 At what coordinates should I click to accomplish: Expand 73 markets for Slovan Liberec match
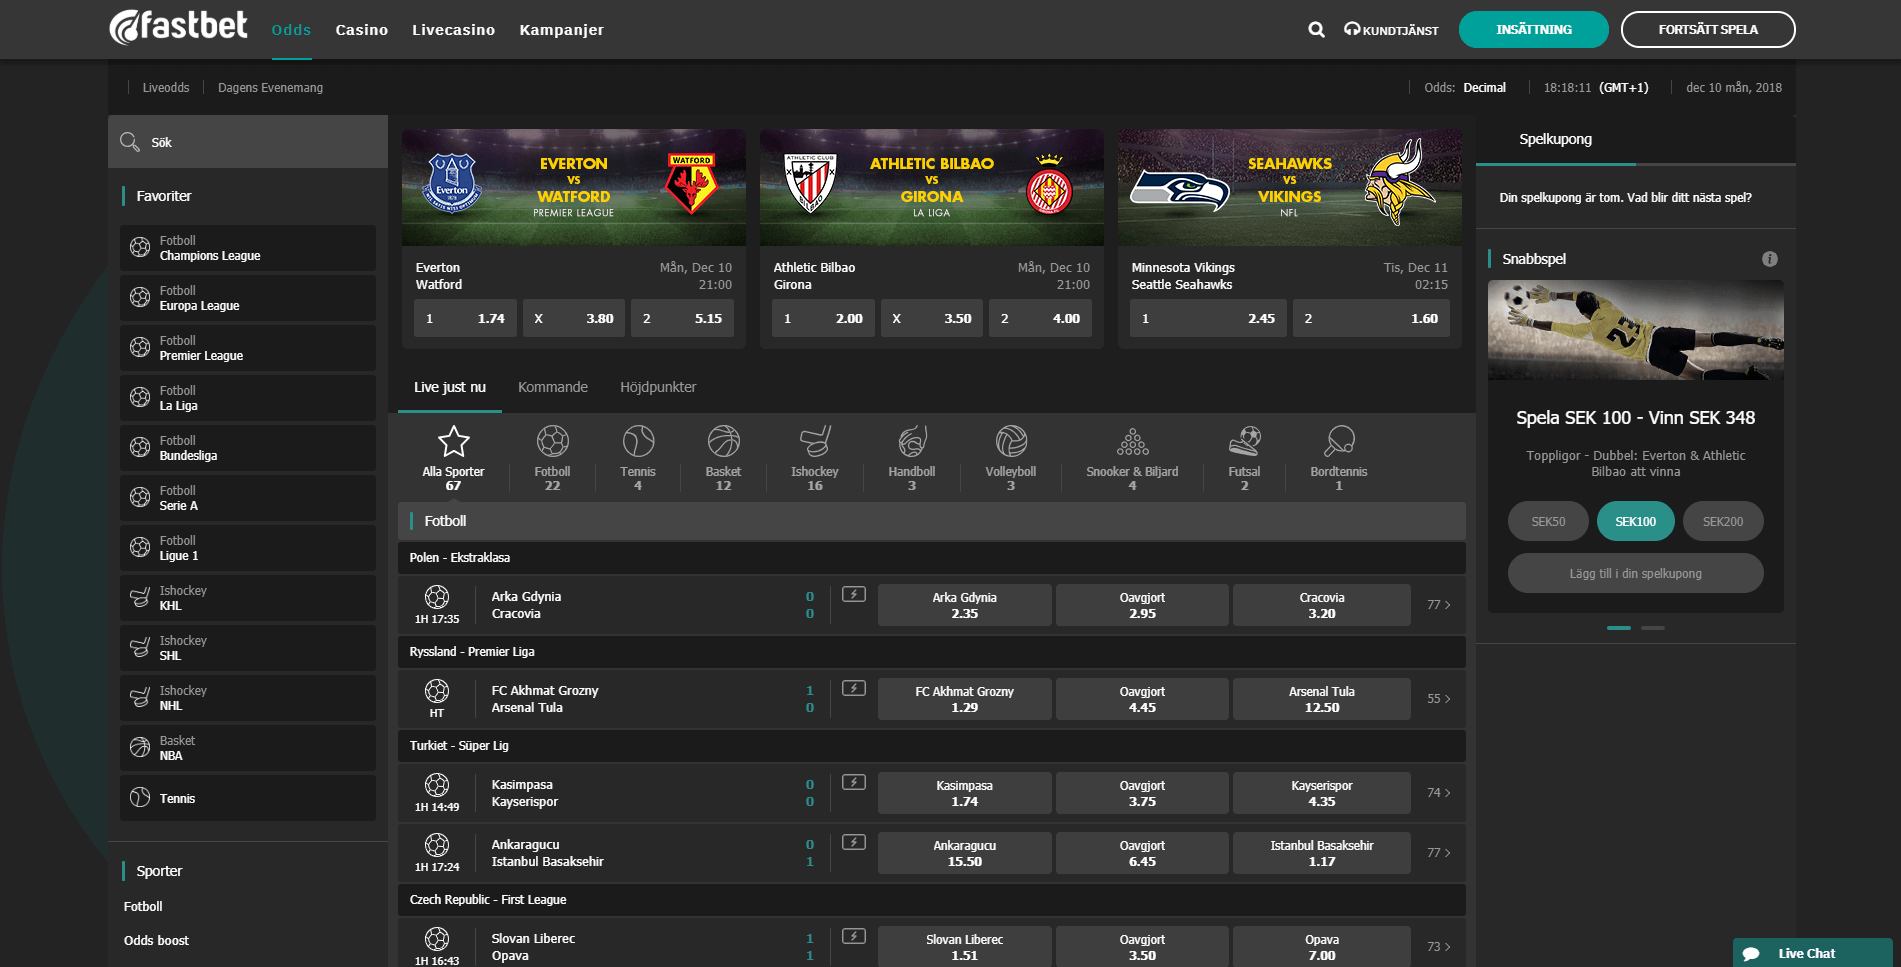(1438, 947)
